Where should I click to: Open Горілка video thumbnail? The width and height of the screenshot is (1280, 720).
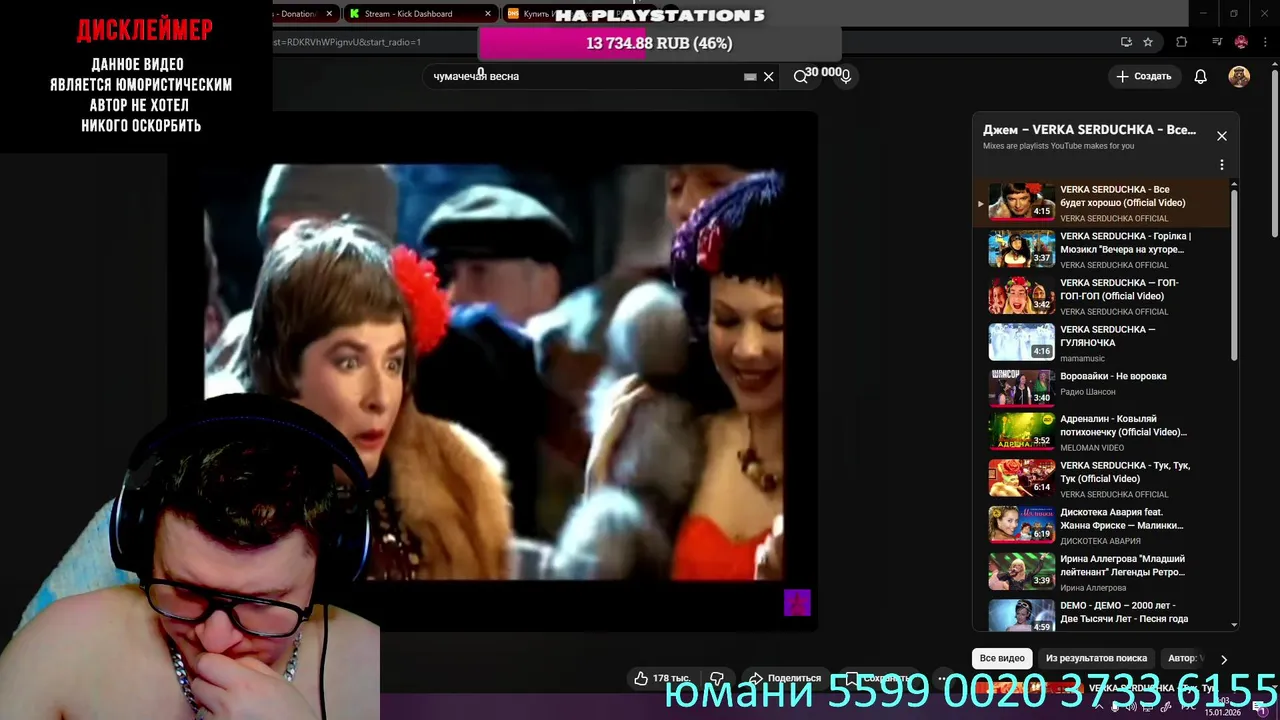(1022, 248)
